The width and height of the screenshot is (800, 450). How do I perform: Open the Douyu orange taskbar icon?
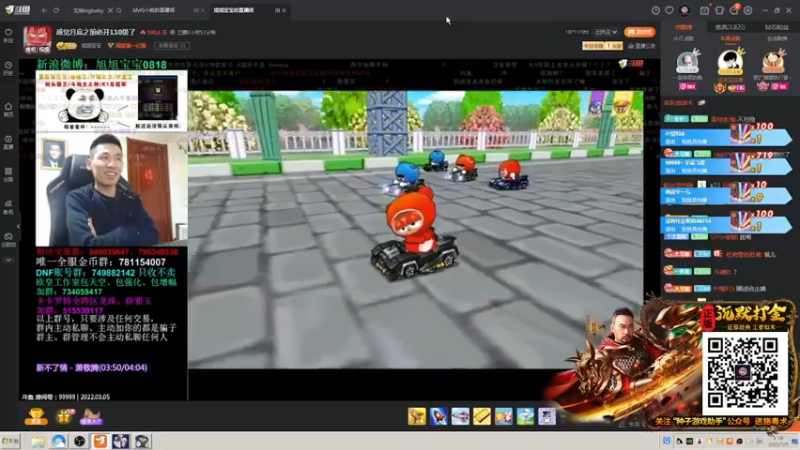(100, 441)
